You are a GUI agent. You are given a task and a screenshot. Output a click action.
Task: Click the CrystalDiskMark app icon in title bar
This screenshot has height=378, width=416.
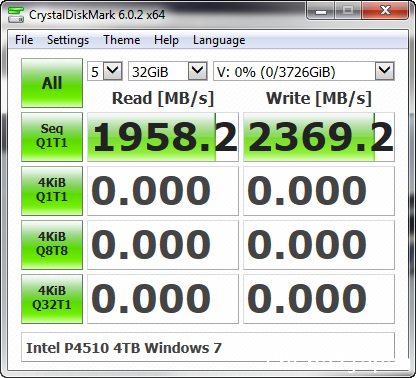coord(16,14)
